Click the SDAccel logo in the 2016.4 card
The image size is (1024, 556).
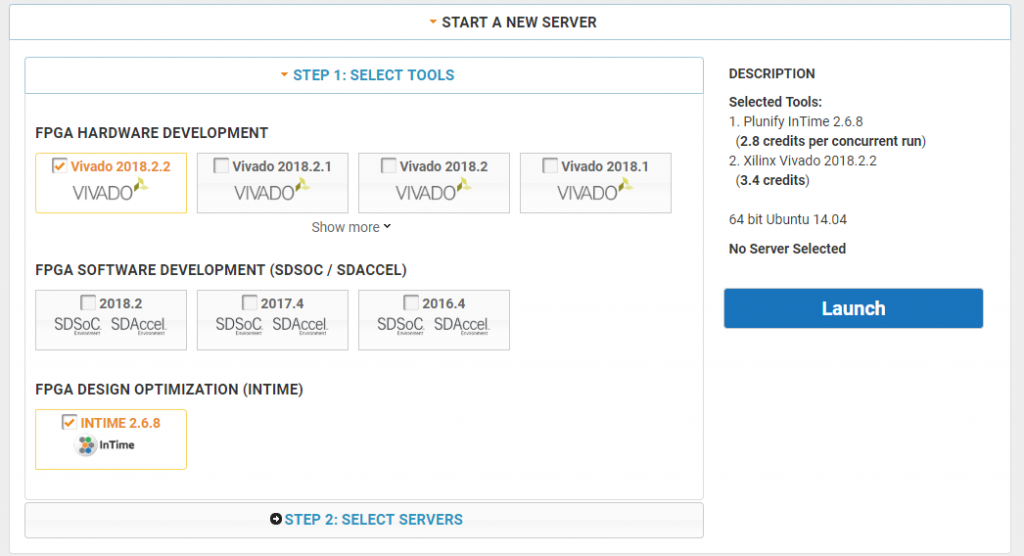tap(462, 325)
